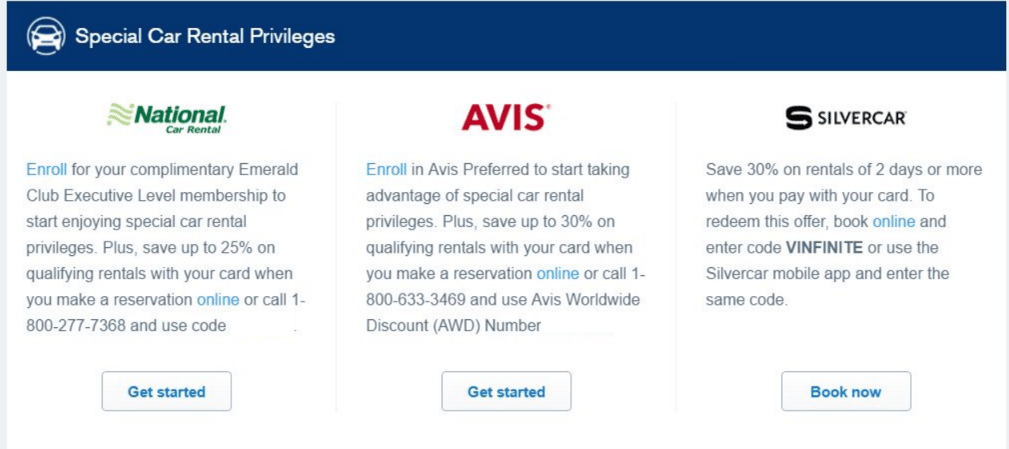Click Get started under Avis

coord(506,391)
